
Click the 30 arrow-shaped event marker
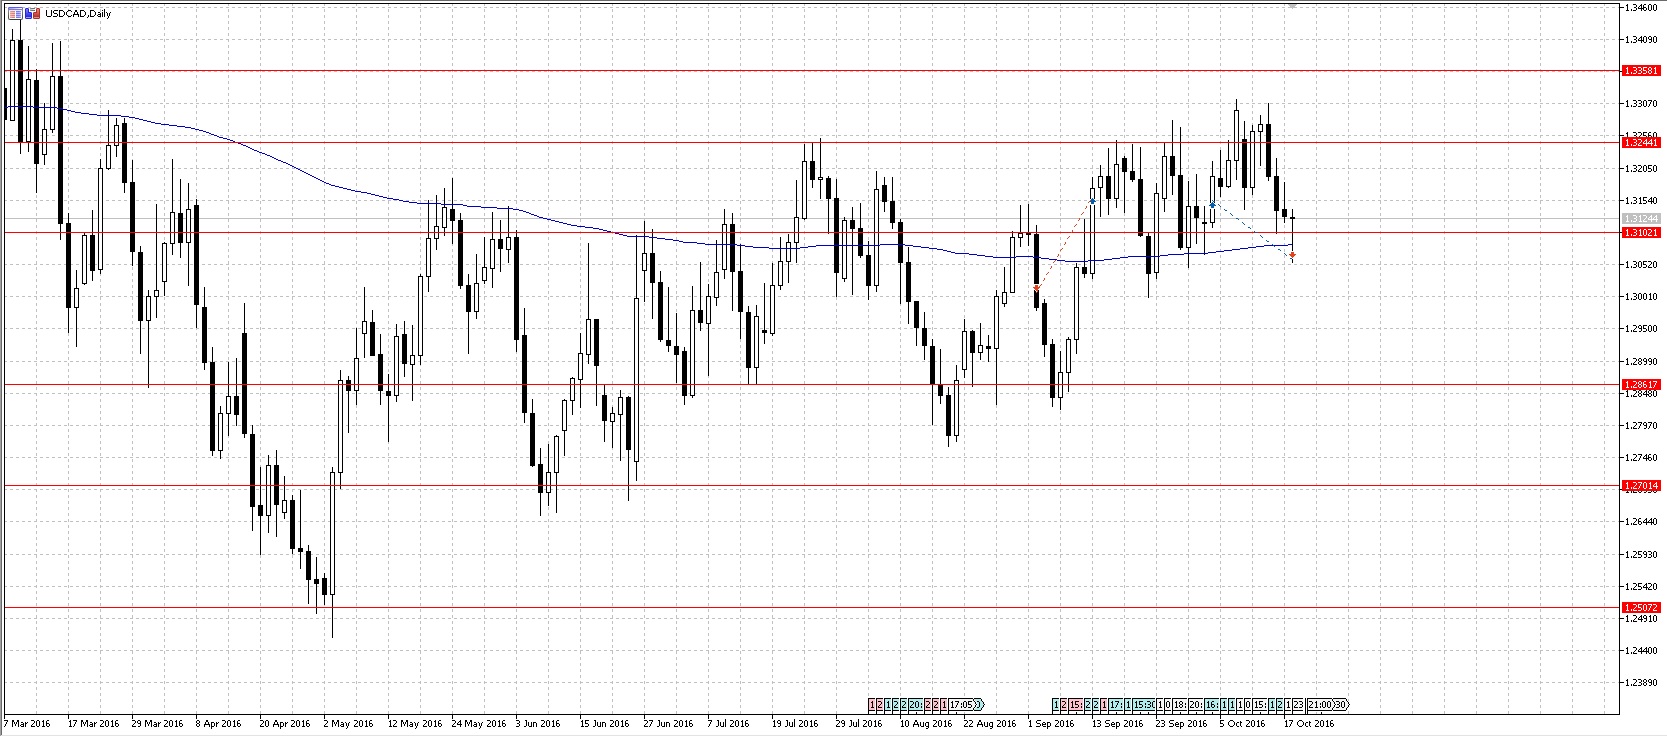pyautogui.click(x=1340, y=704)
